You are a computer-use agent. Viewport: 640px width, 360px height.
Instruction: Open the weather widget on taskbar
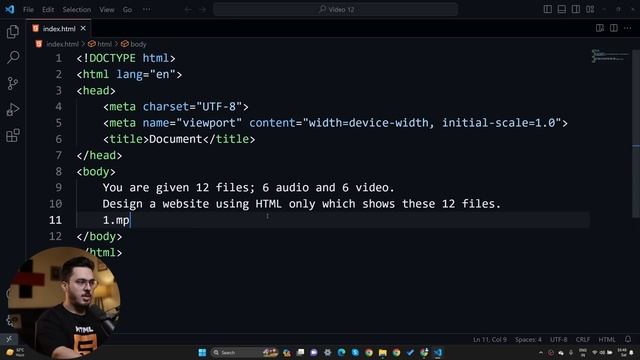tap(15, 353)
